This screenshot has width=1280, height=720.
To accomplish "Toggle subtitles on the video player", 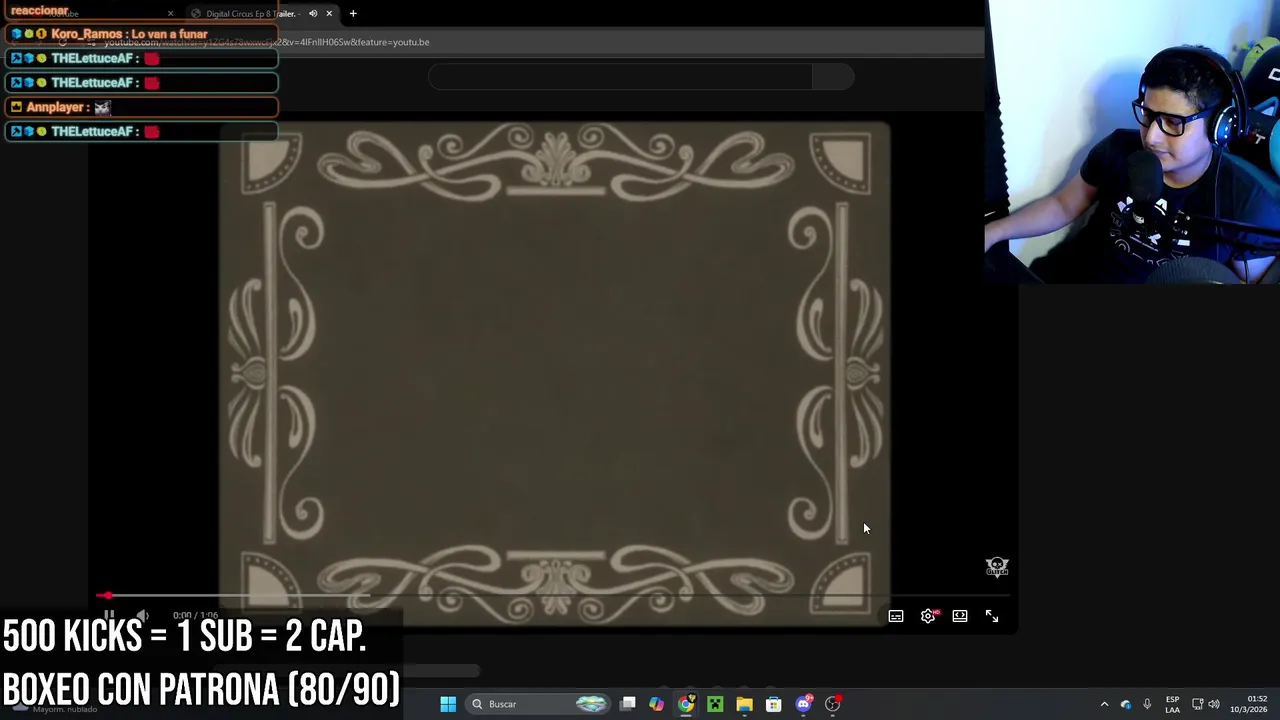I will (896, 617).
